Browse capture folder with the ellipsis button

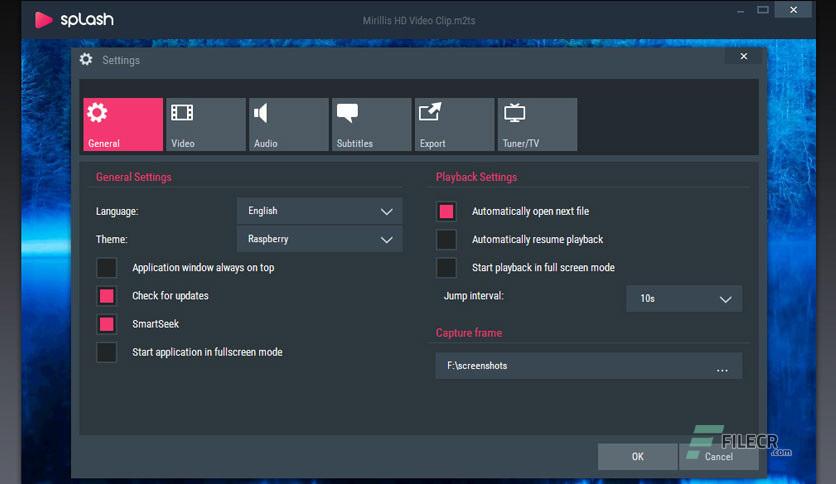722,368
